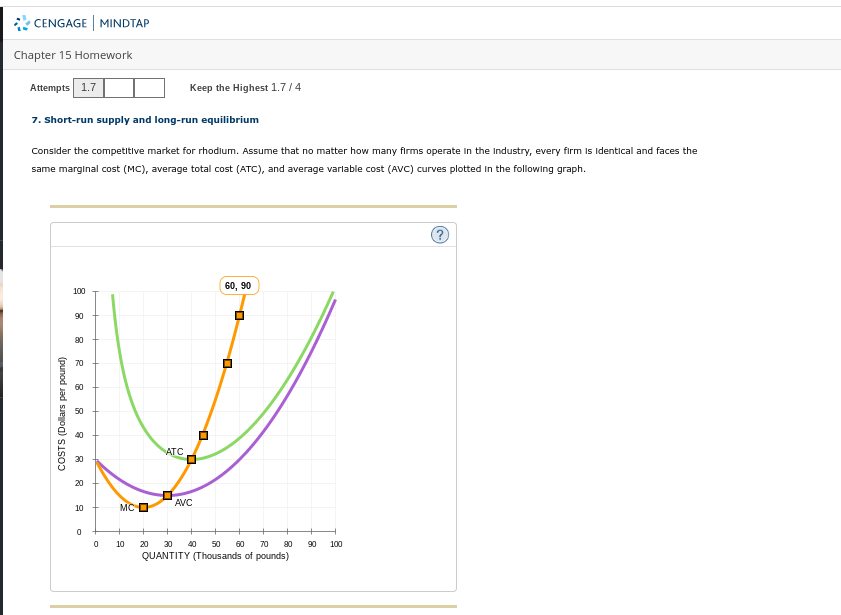Click the second empty Attempts box
The image size is (841, 615).
point(147,87)
